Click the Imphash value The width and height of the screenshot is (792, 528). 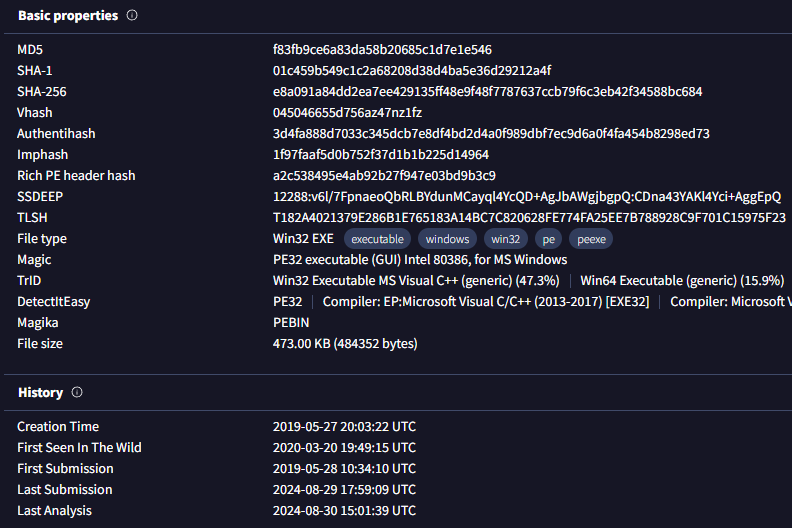381,155
